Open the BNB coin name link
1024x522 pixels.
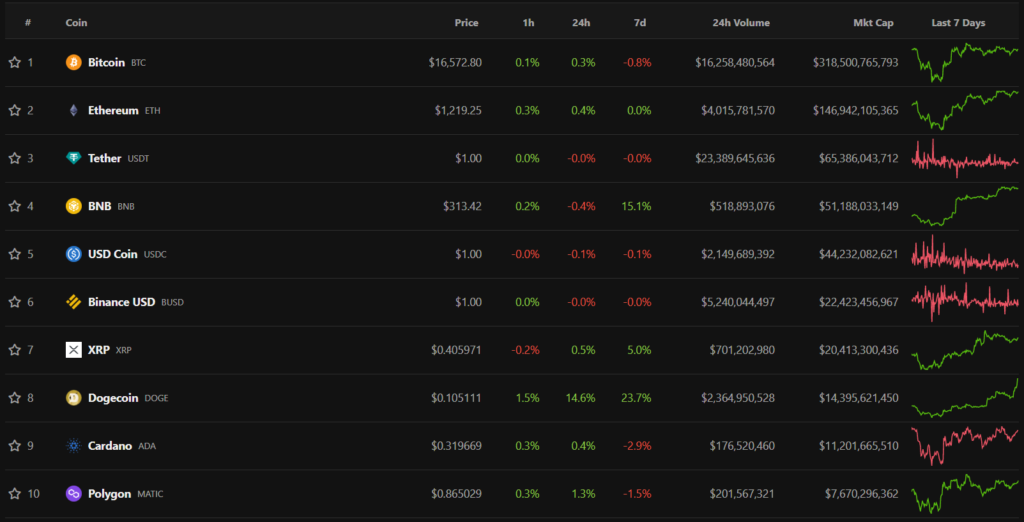coord(100,206)
